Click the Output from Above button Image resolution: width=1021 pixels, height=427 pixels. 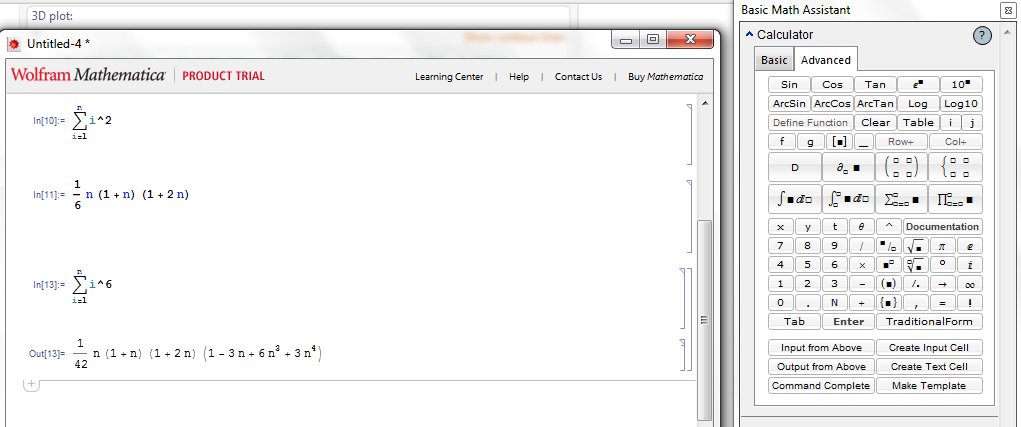click(821, 366)
